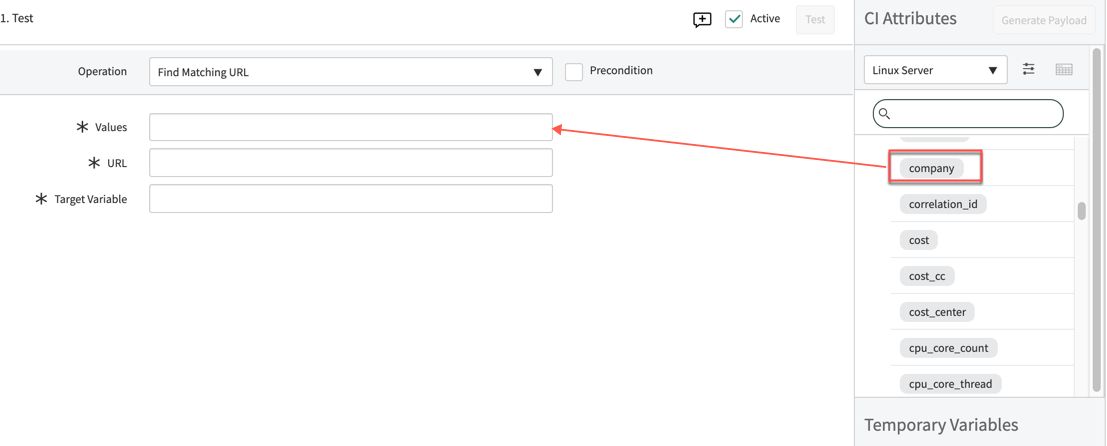Open the Linux Server dropdown
Viewport: 1107px width, 446px height.
pyautogui.click(x=935, y=70)
